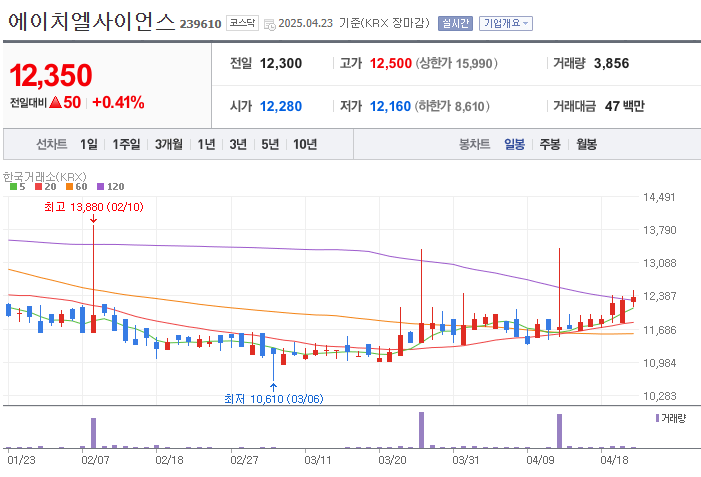
Task: Switch to 주봉 weekly candle chart
Action: [x=550, y=144]
